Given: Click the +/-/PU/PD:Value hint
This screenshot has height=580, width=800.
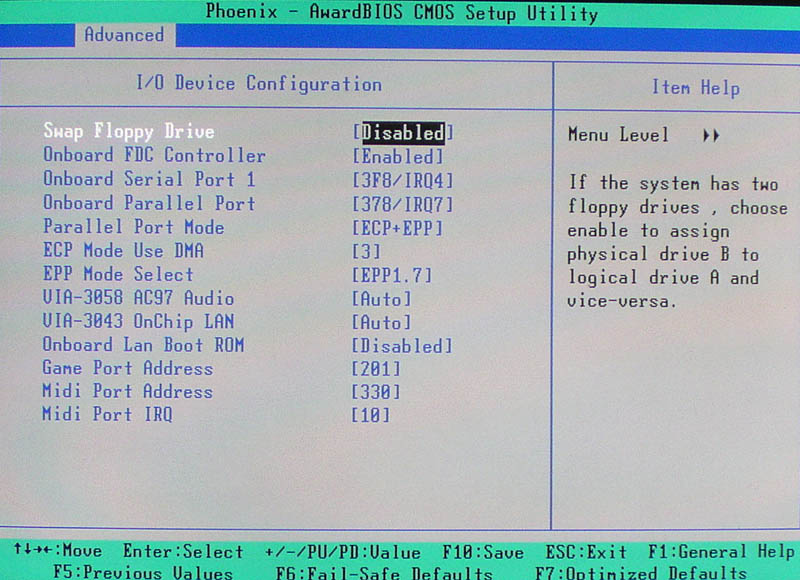Looking at the screenshot, I should click(343, 552).
